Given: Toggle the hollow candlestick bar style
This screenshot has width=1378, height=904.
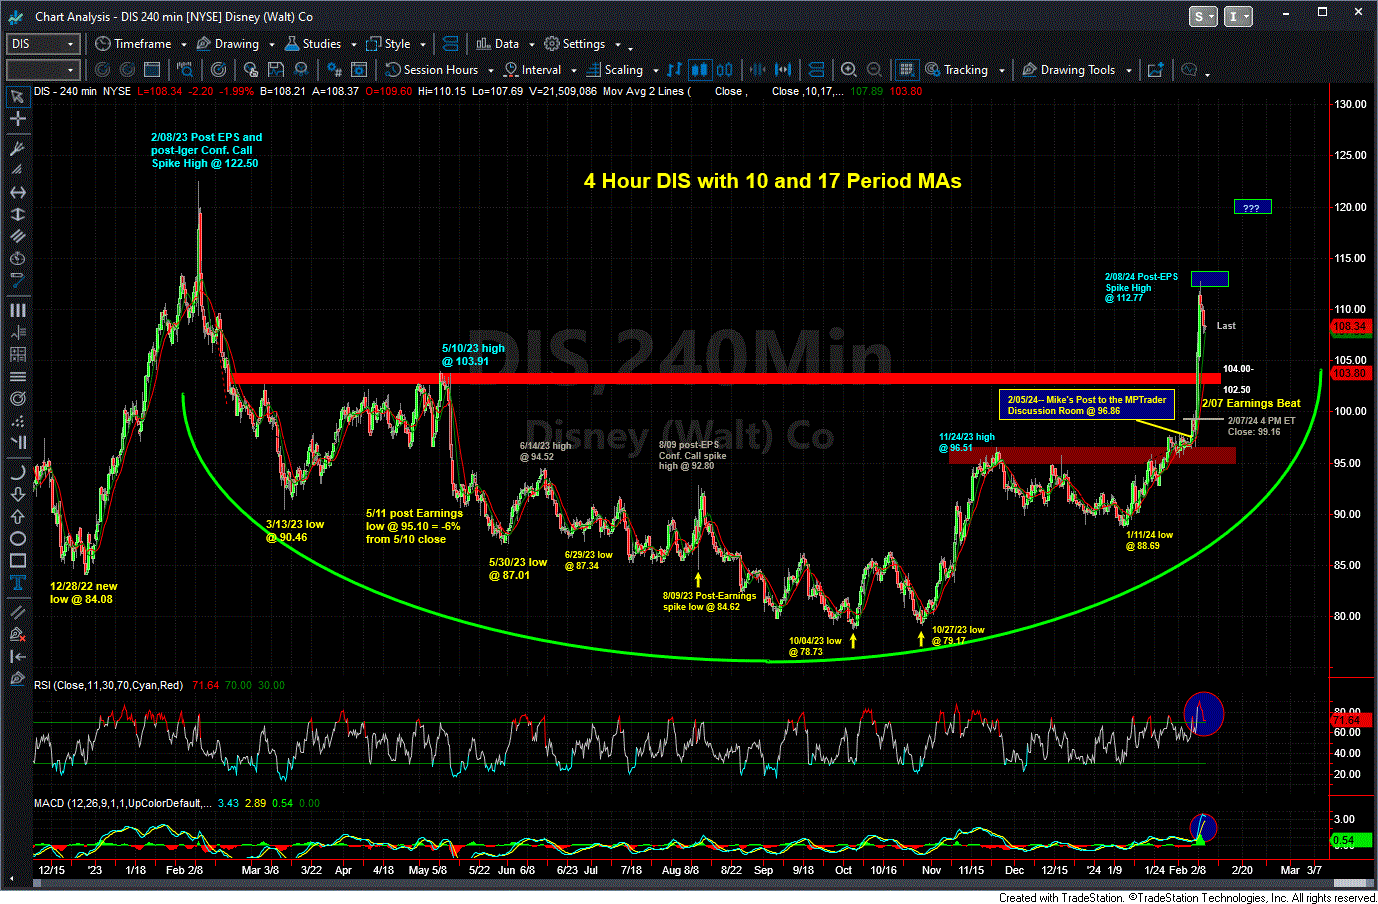Looking at the screenshot, I should coord(725,70).
